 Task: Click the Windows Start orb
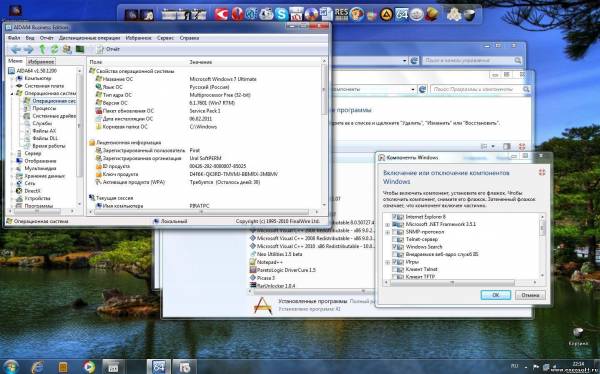10,367
